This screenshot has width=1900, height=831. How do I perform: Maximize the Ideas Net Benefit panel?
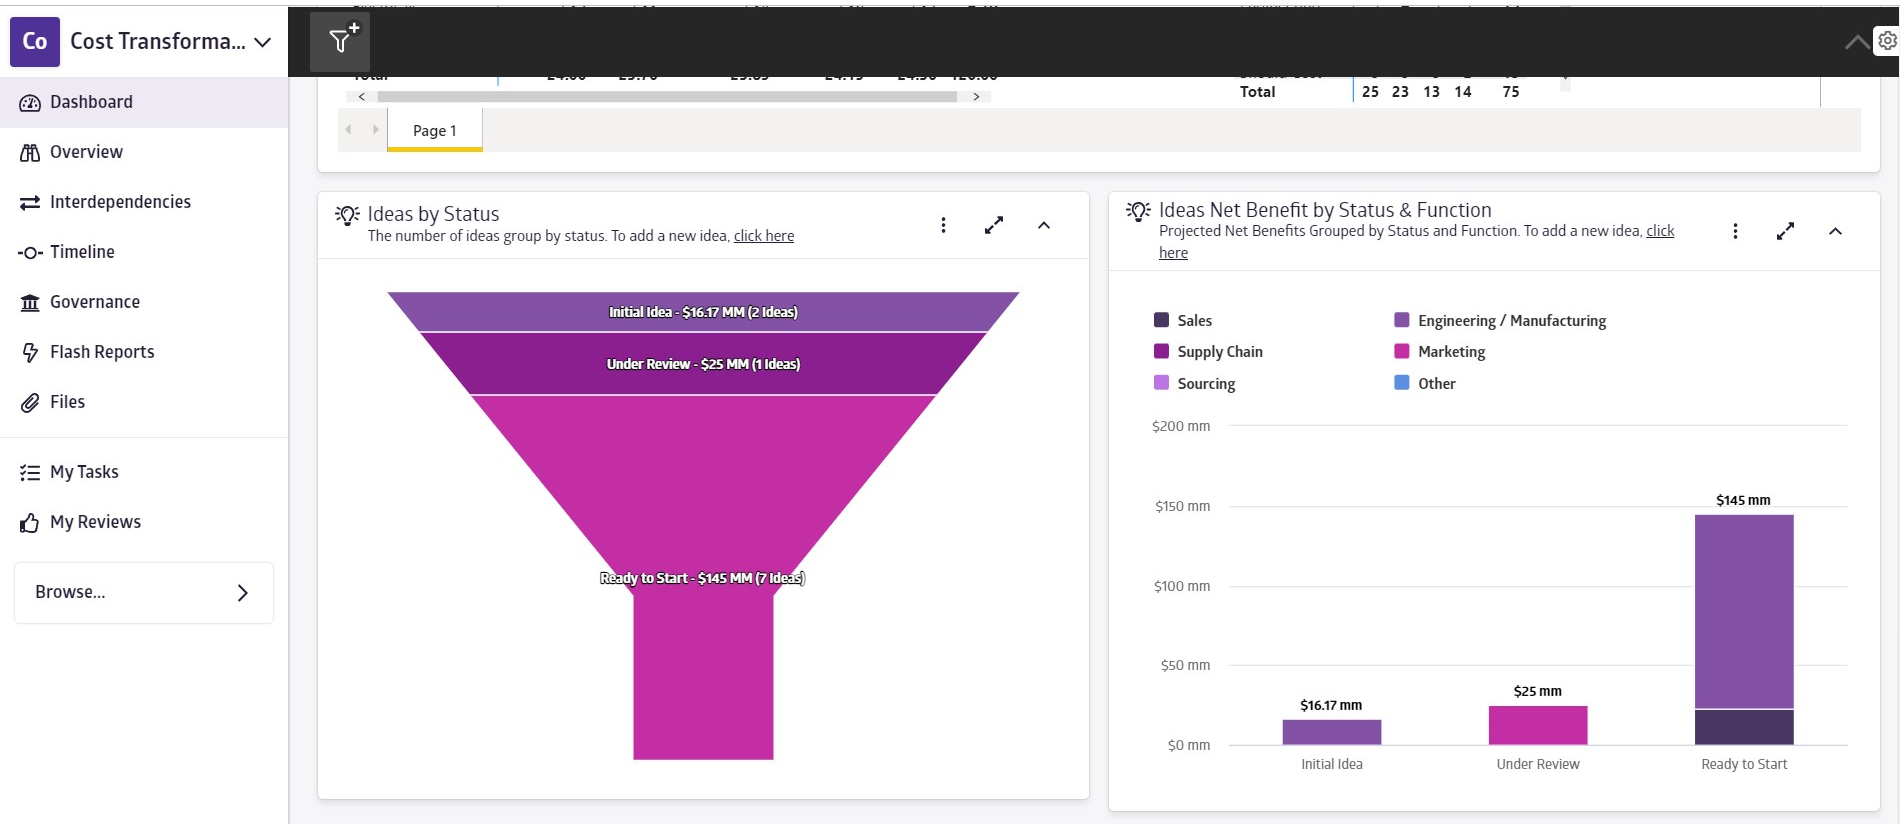1785,231
